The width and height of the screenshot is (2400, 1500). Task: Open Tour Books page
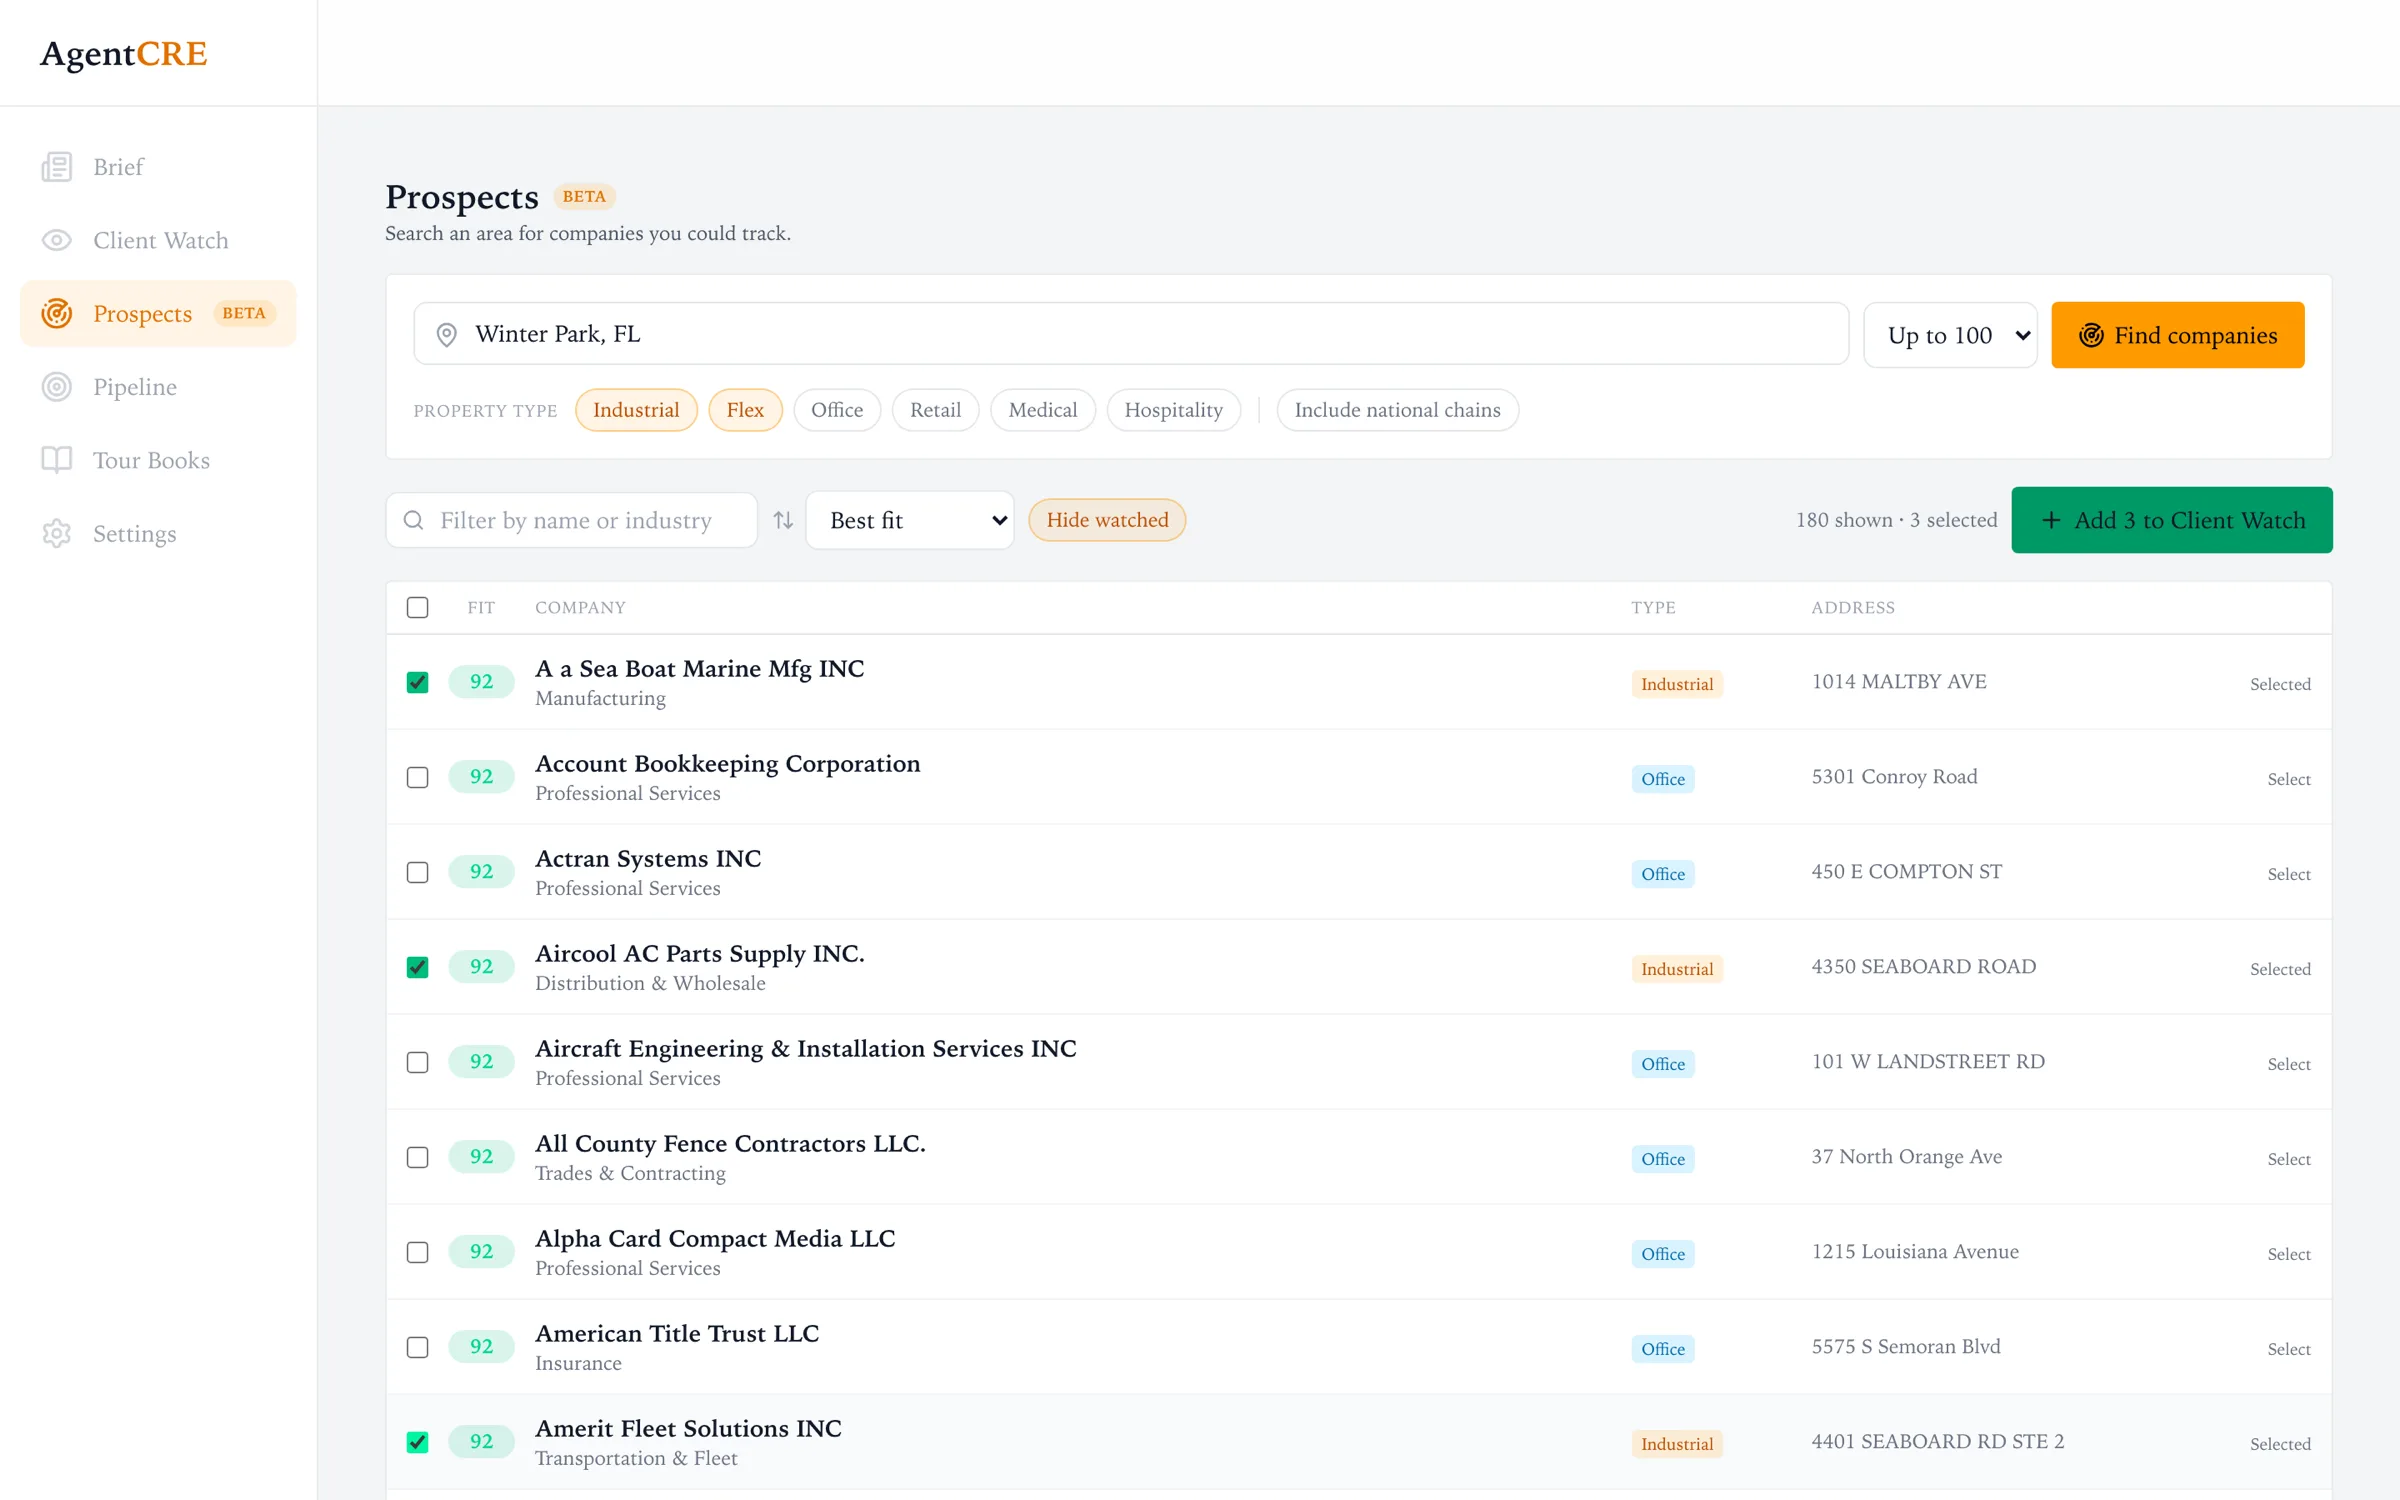(158, 460)
